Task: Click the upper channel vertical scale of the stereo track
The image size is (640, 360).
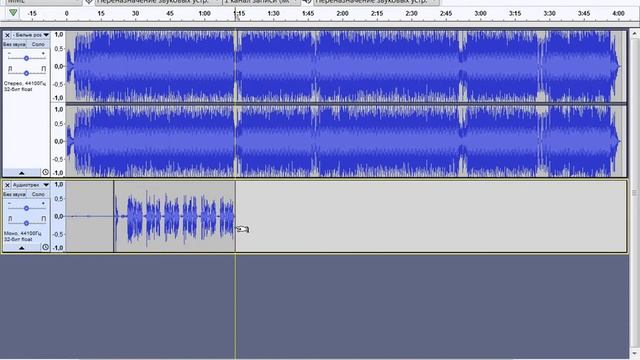Action: tap(58, 66)
